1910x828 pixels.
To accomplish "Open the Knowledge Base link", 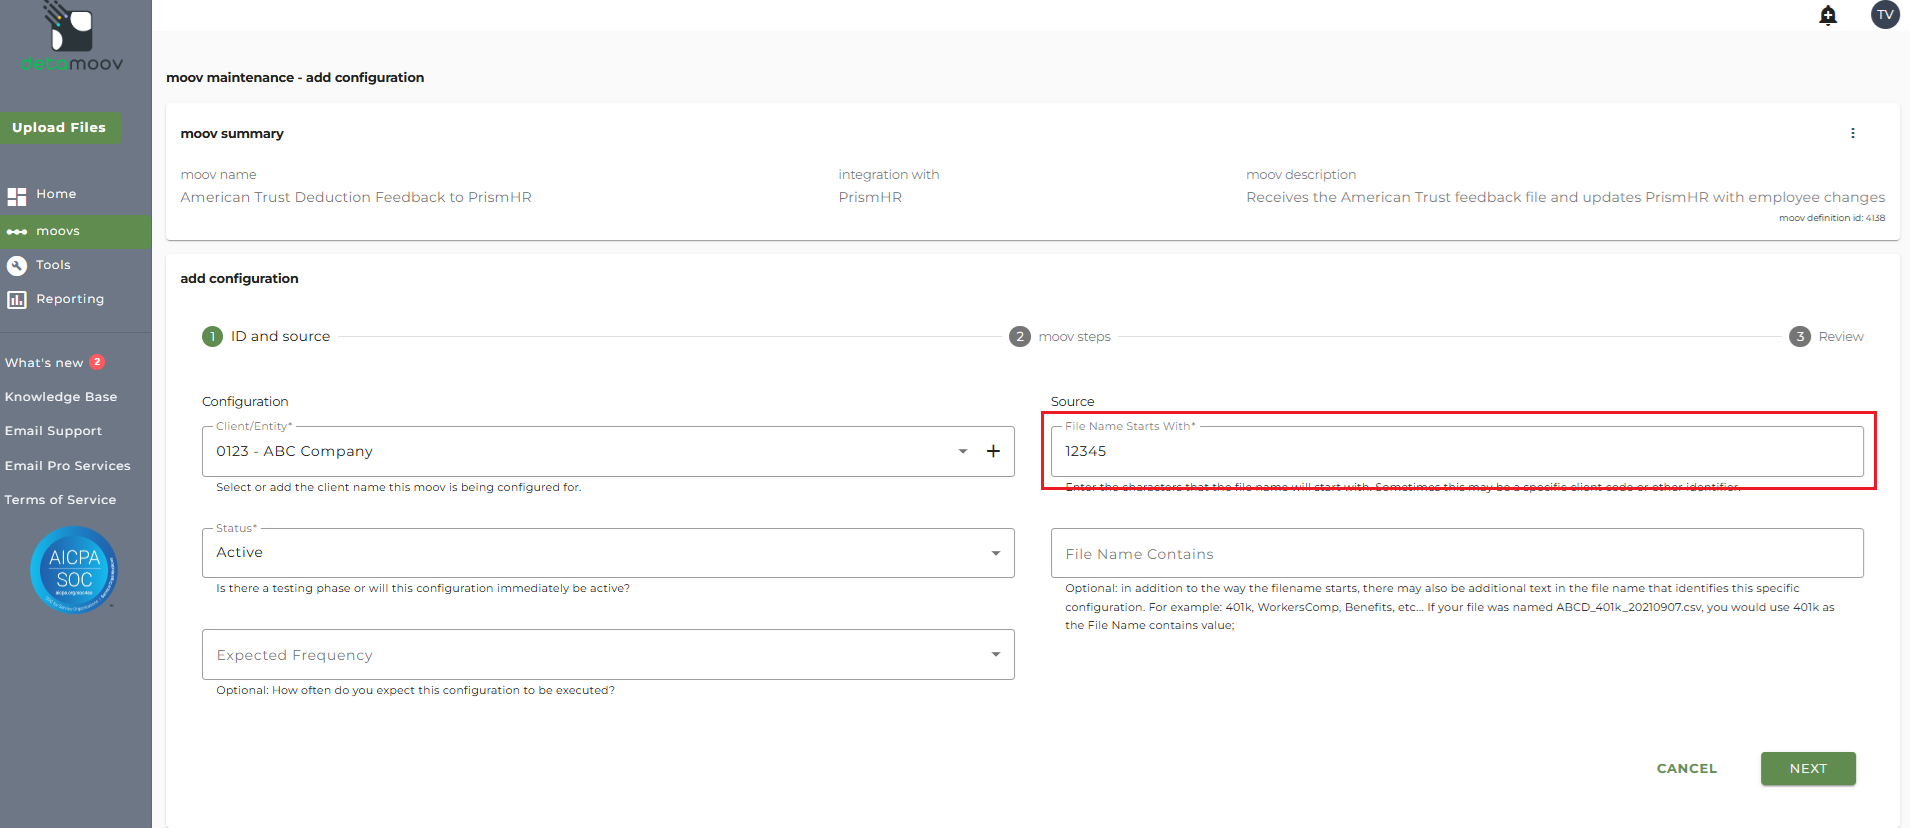I will click(61, 397).
